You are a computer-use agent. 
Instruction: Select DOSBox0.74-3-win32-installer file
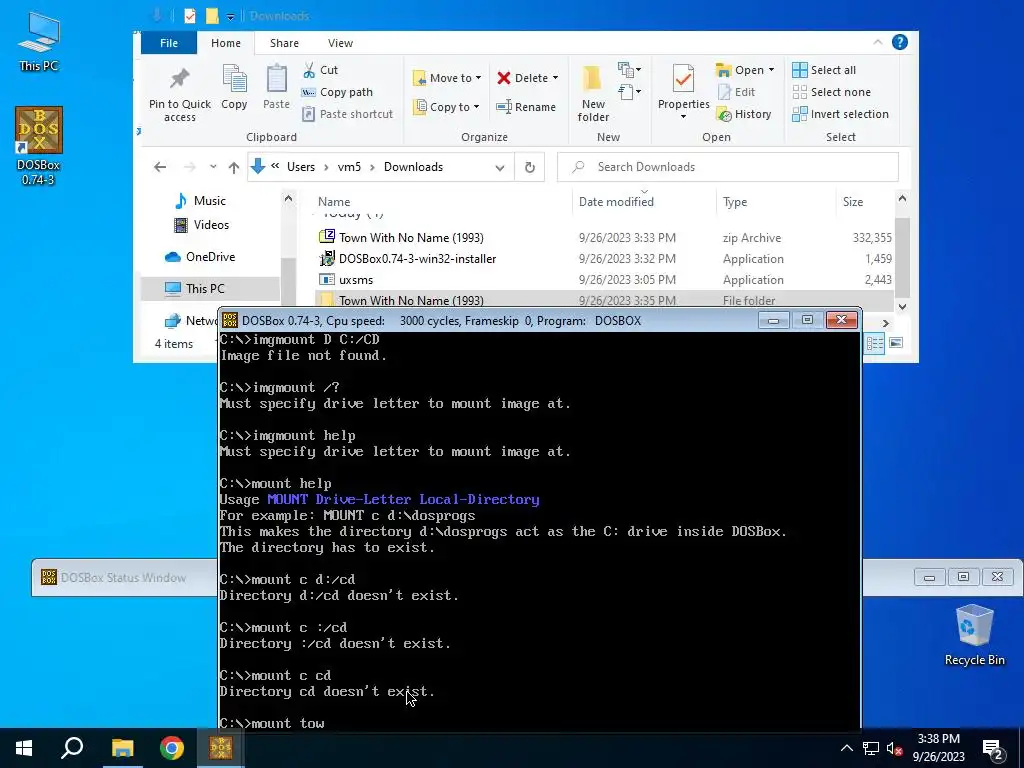(605, 259)
